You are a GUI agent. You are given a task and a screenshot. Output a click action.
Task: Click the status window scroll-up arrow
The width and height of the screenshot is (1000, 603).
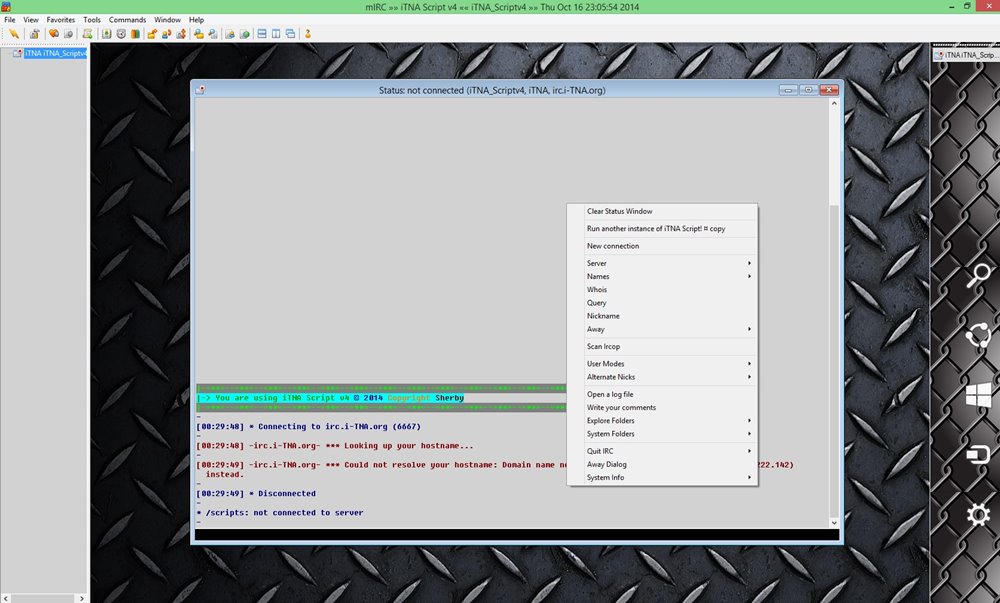[834, 103]
